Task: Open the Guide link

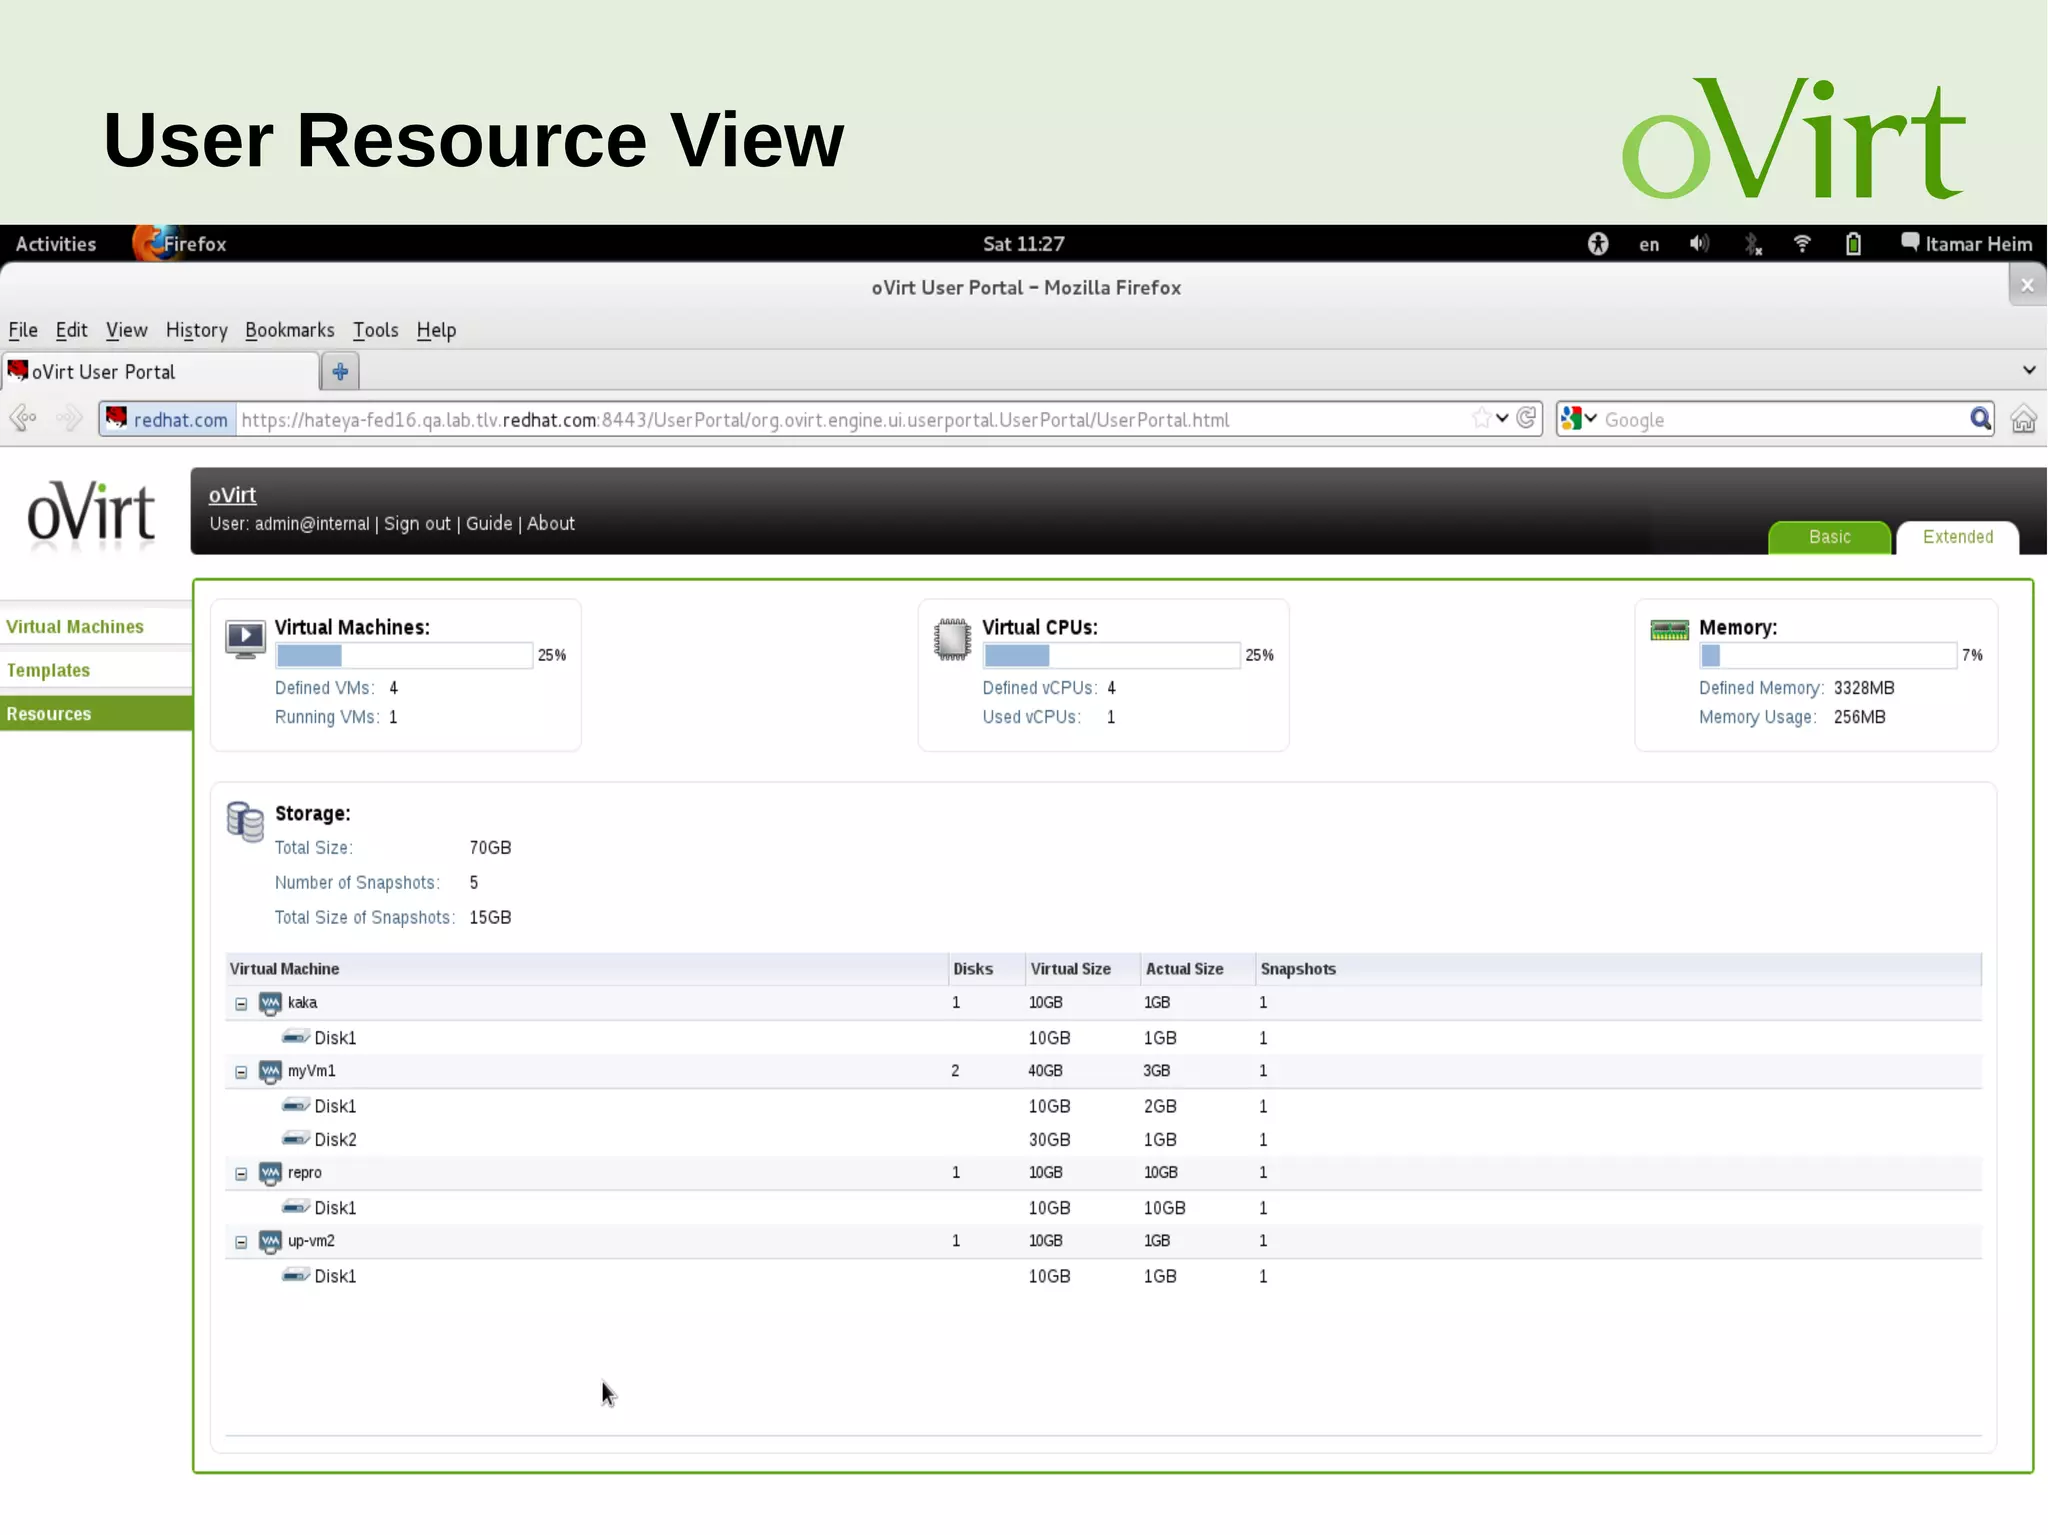Action: point(489,523)
